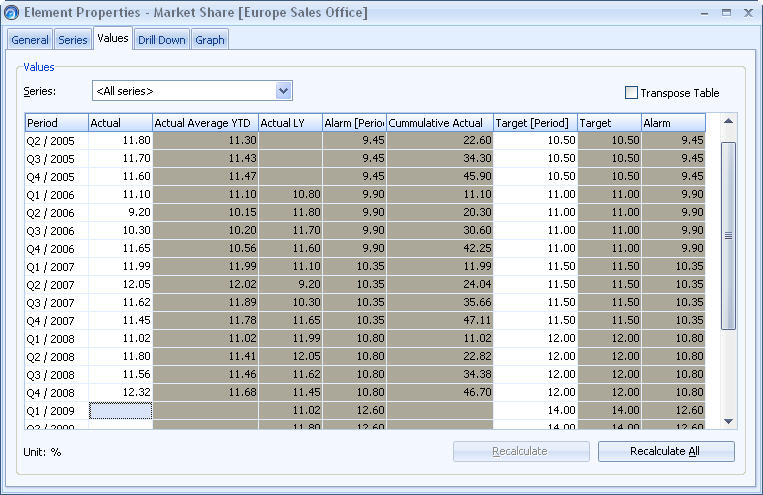
Task: Click Cummulative Actual value 46.70
Action: tap(440, 392)
